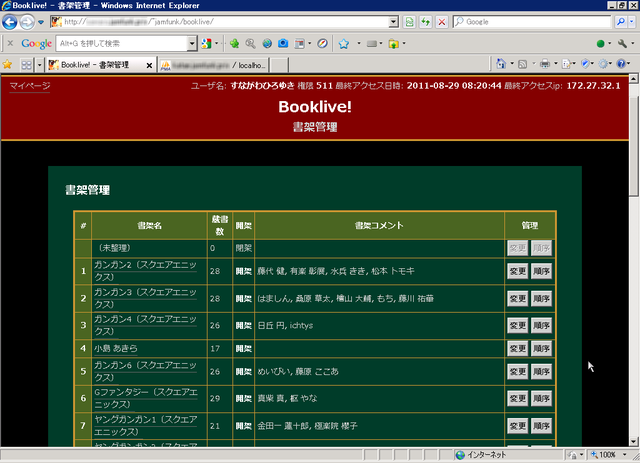Open the tab list dropdown arrow
Image resolution: width=640 pixels, height=463 pixels.
(x=39, y=65)
